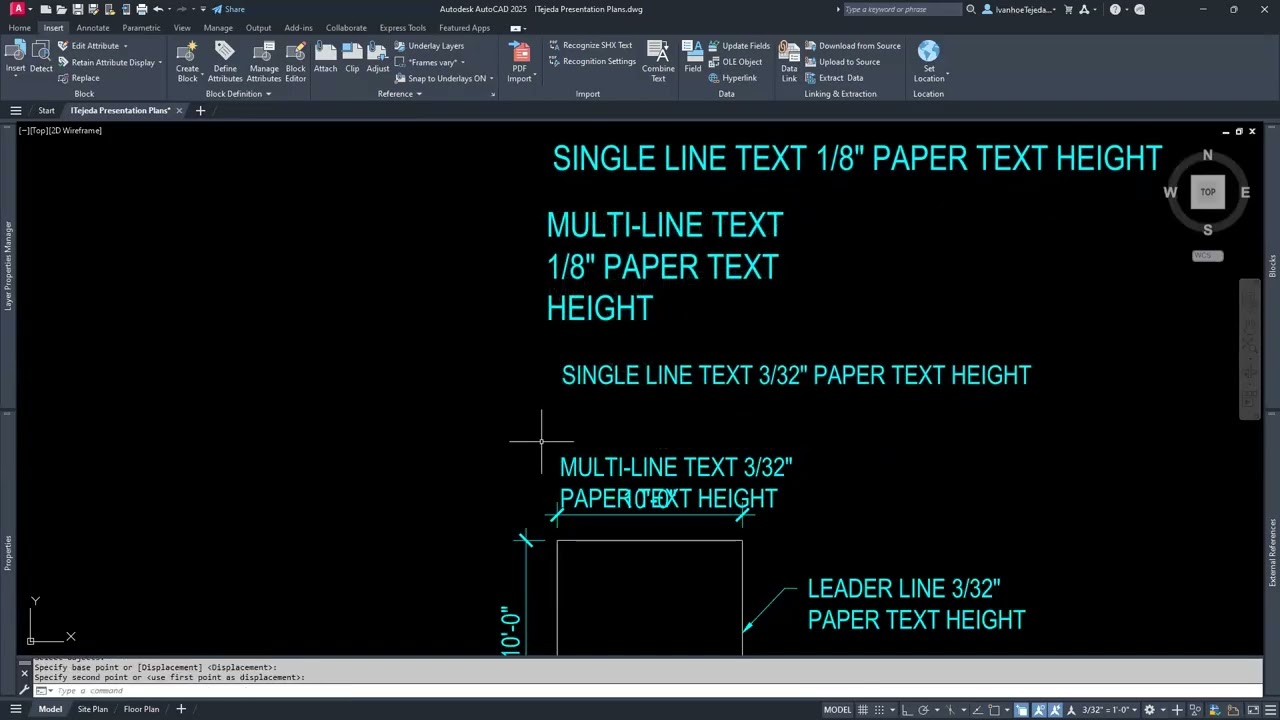
Task: Switch to the Home ribbon tab
Action: (19, 28)
